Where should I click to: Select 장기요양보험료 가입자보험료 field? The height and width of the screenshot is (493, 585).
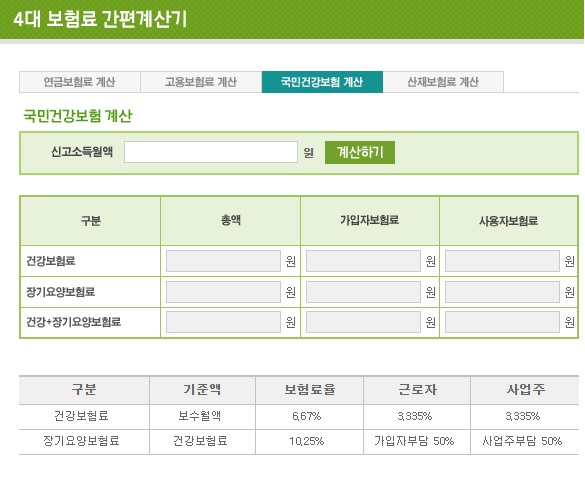[363, 292]
